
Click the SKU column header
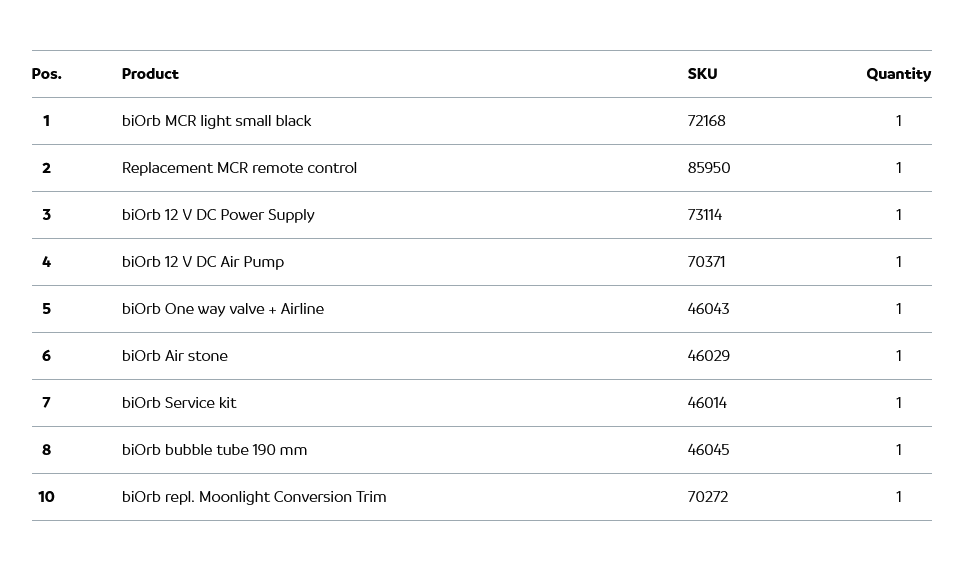pyautogui.click(x=702, y=74)
